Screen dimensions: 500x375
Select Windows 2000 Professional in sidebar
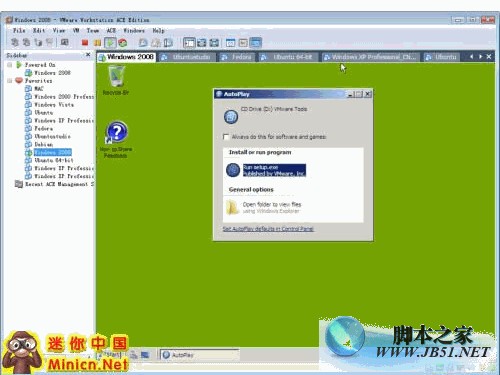point(64,97)
